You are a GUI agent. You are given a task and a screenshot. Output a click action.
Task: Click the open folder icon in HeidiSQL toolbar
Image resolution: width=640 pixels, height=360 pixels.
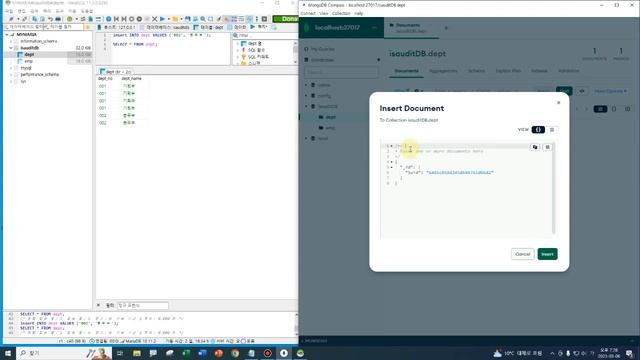[175, 19]
